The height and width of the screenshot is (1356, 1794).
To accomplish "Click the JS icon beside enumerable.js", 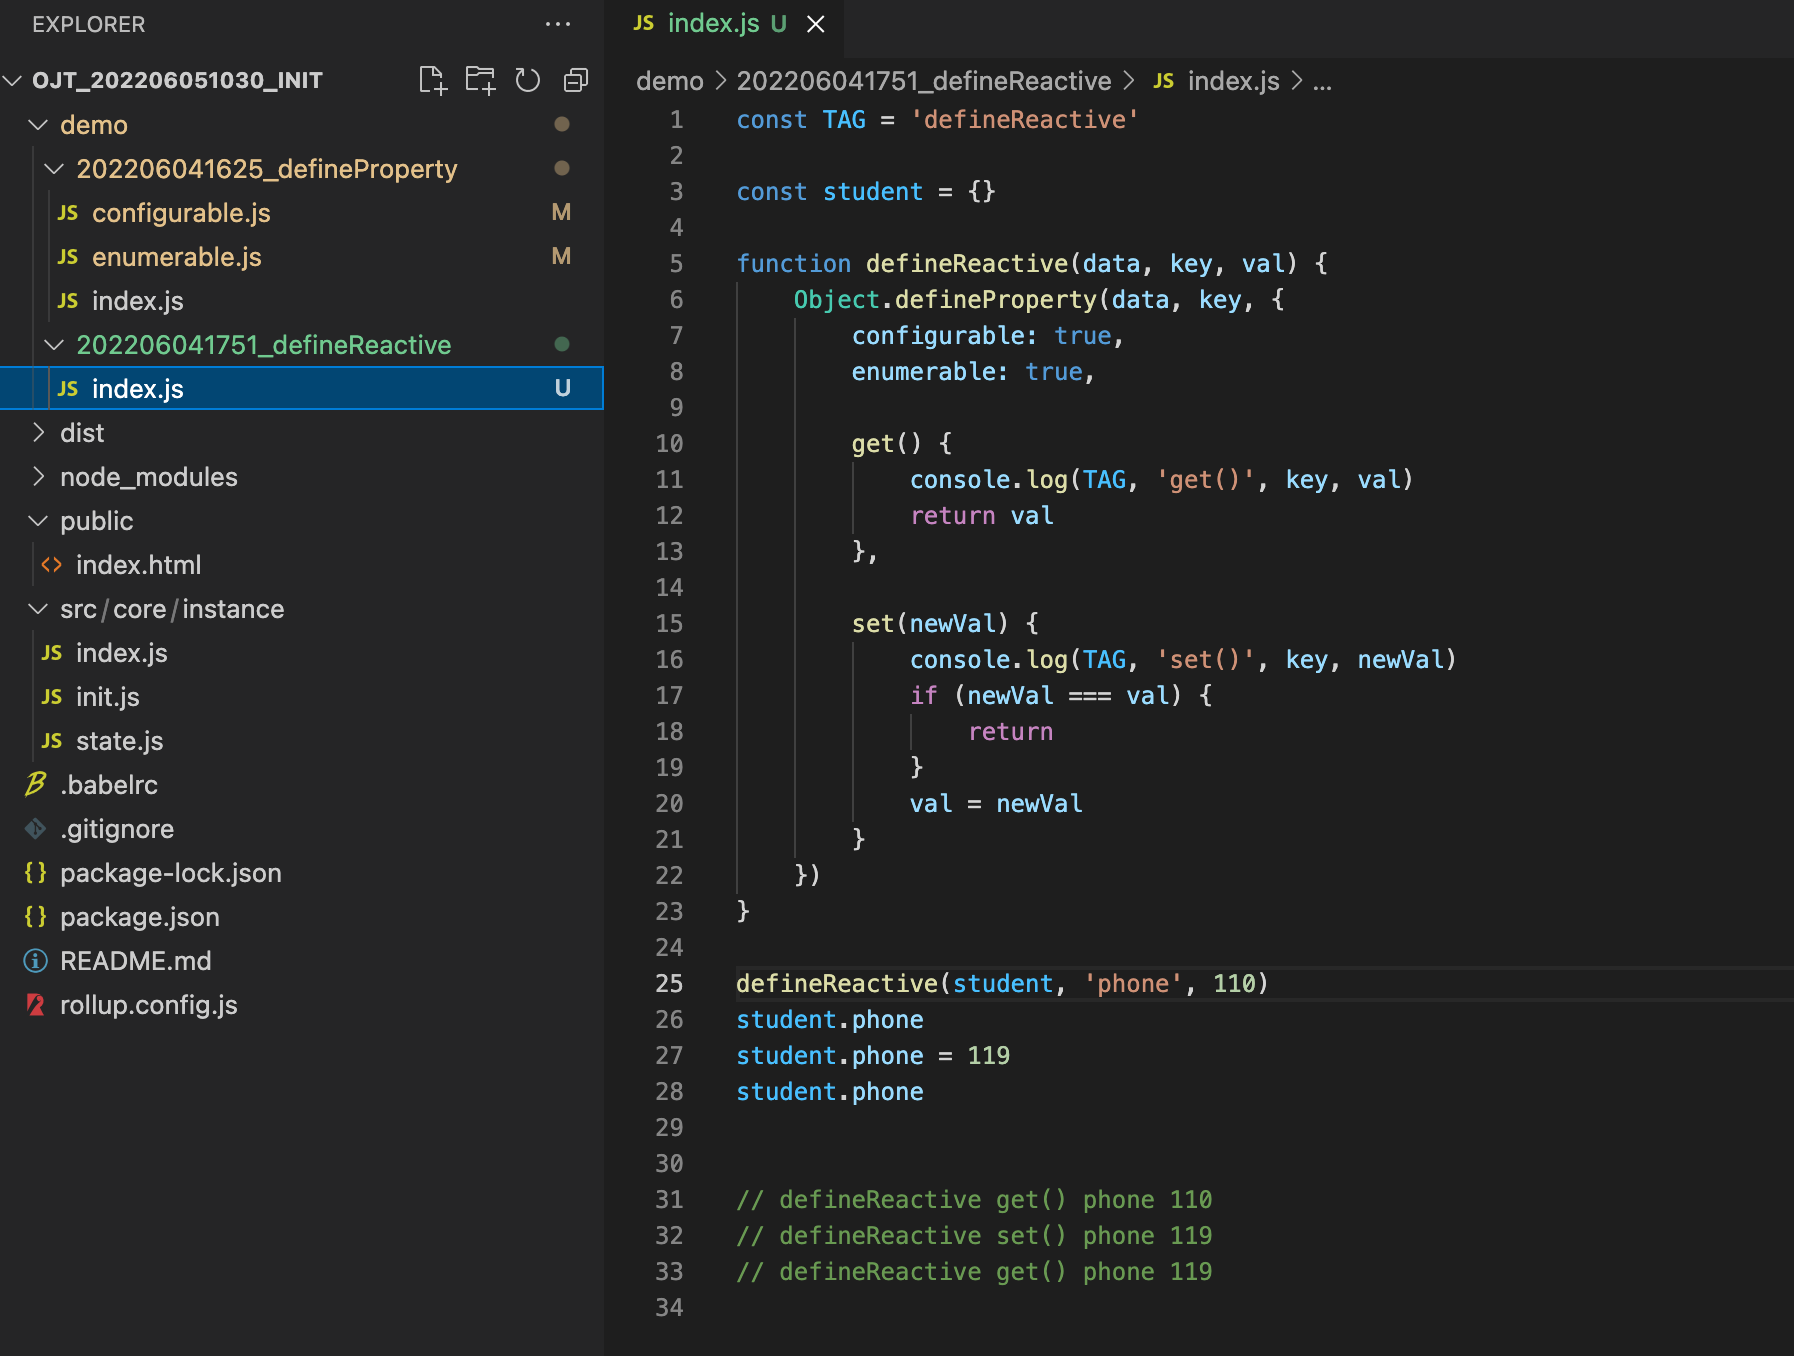I will pos(68,257).
